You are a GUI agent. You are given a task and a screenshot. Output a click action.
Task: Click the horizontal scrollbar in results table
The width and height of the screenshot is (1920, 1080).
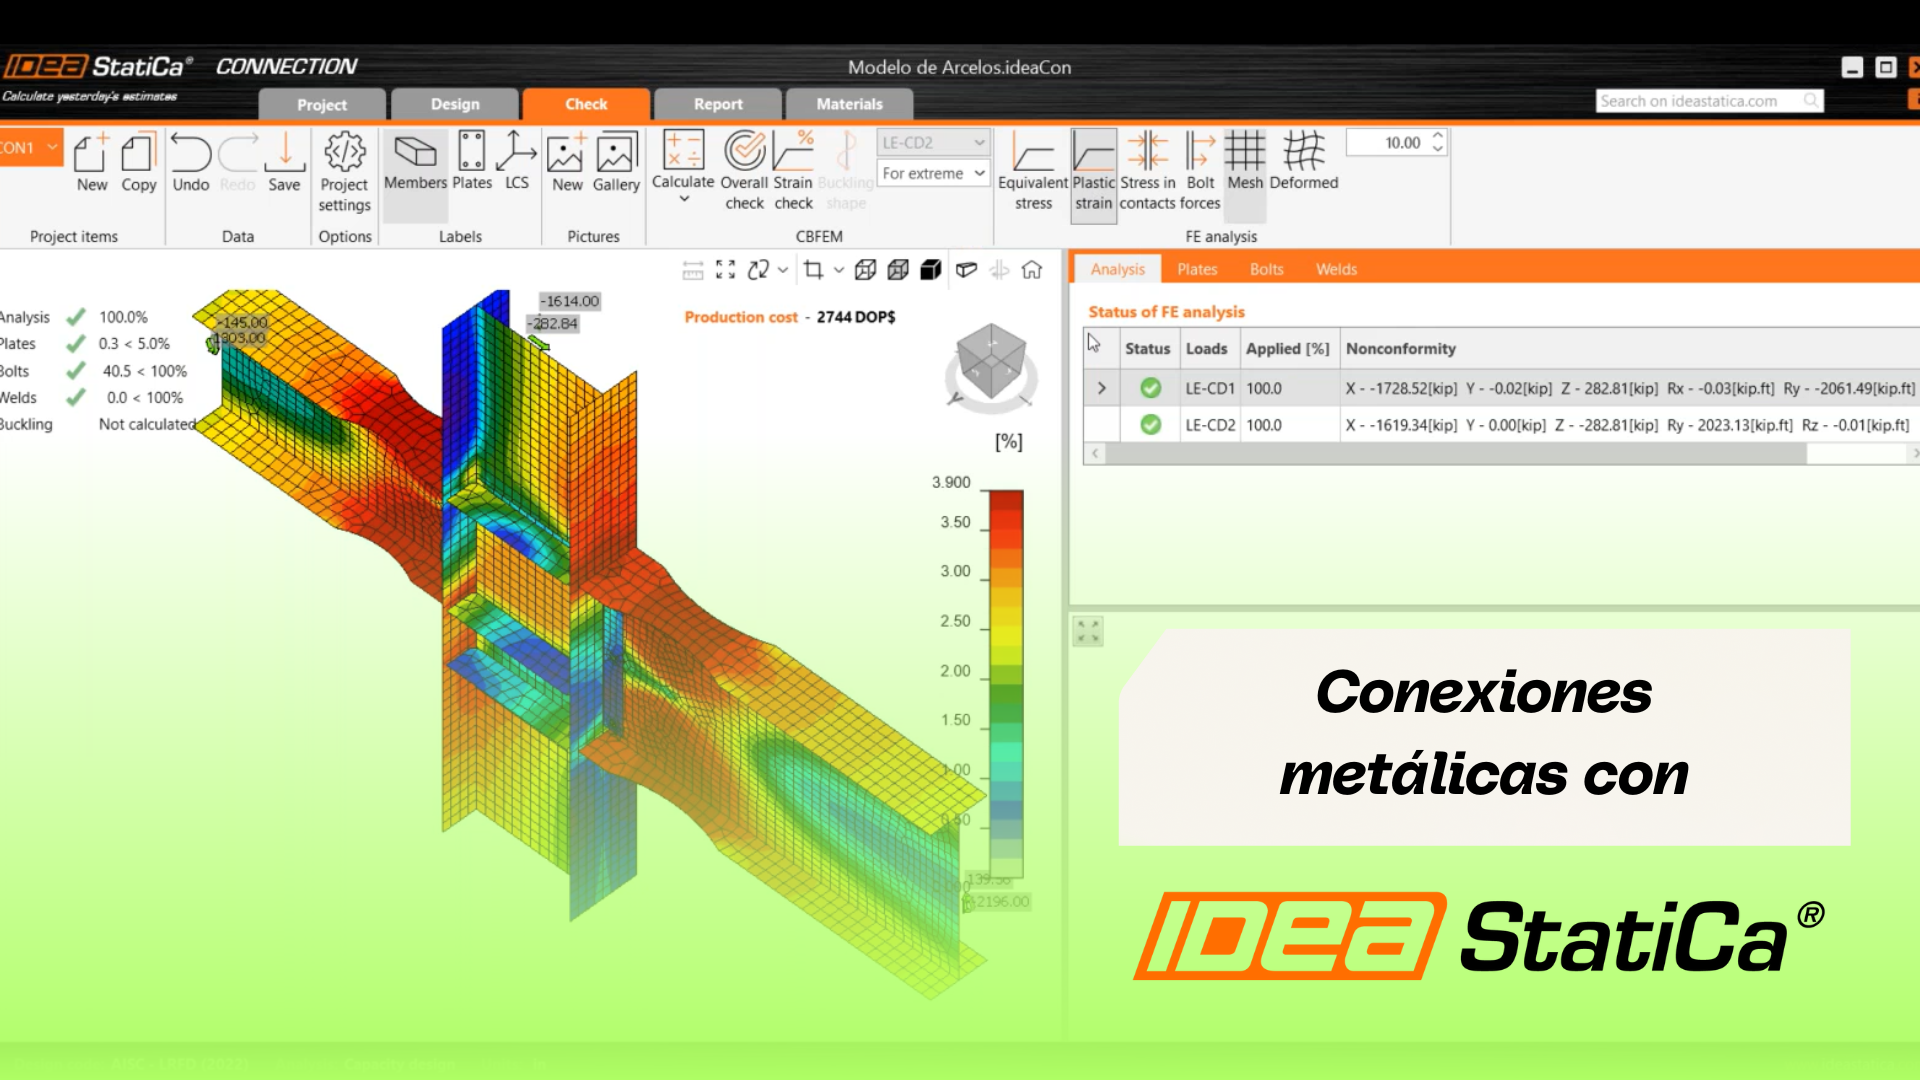click(x=1456, y=454)
